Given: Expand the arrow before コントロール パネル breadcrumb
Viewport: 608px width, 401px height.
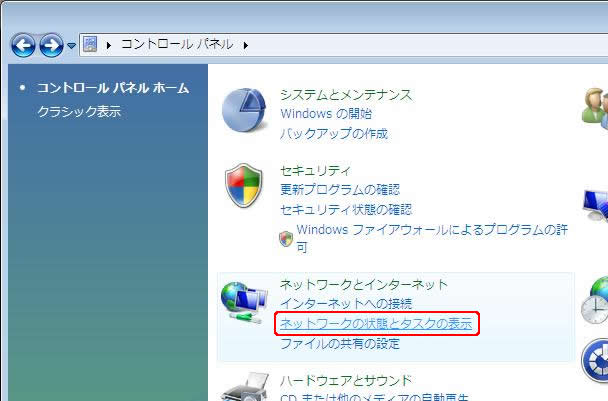Looking at the screenshot, I should pyautogui.click(x=109, y=45).
